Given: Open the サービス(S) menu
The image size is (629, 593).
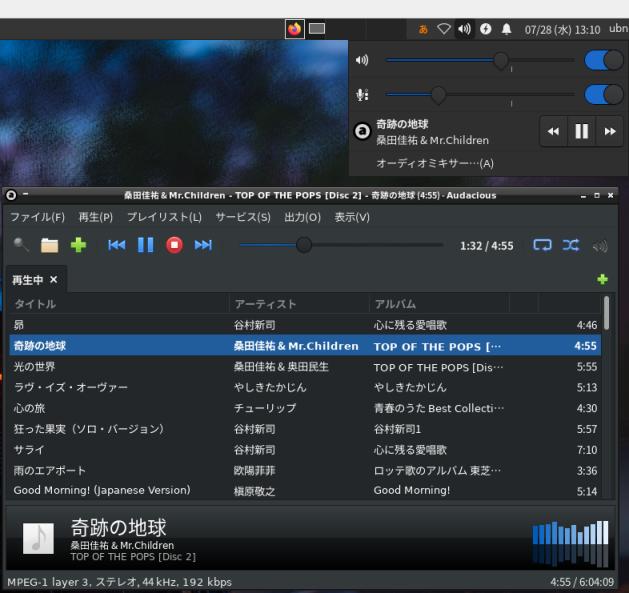Looking at the screenshot, I should pyautogui.click(x=243, y=217).
